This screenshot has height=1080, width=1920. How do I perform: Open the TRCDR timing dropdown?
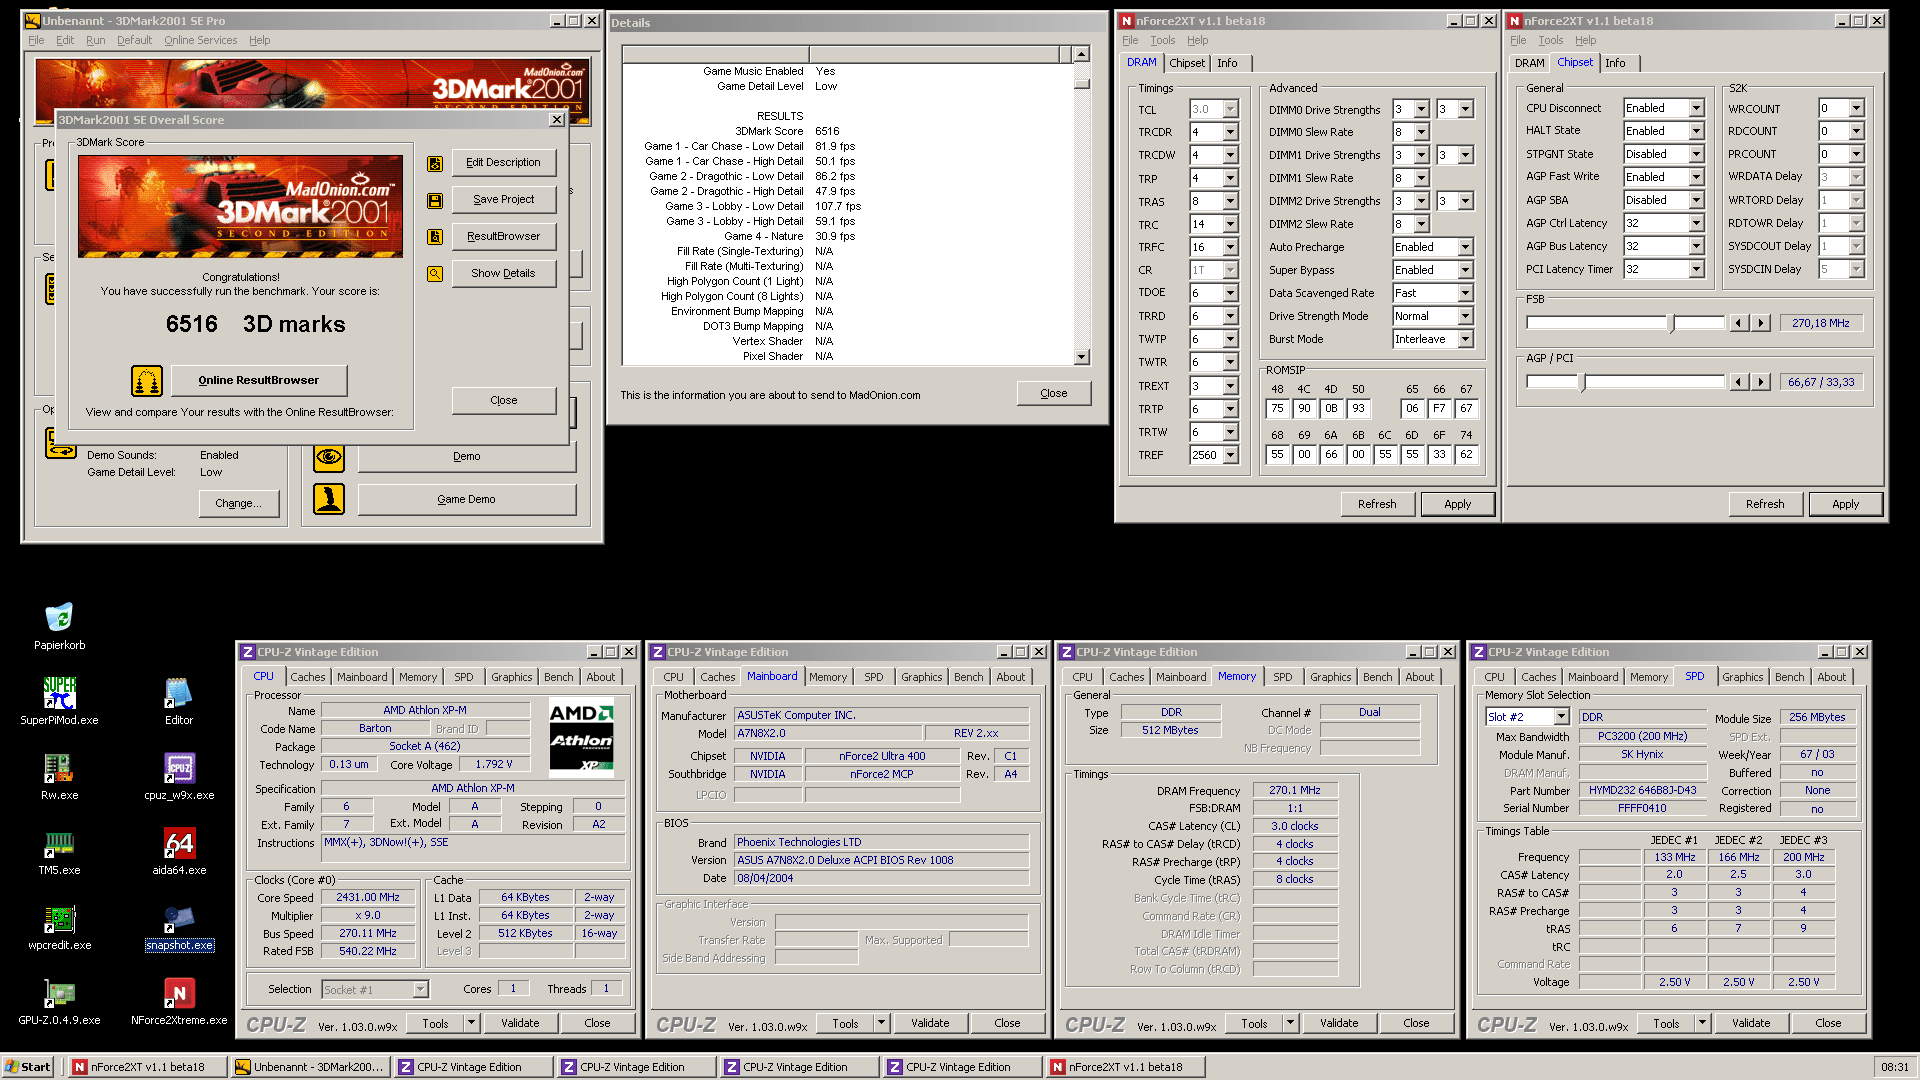coord(1230,132)
